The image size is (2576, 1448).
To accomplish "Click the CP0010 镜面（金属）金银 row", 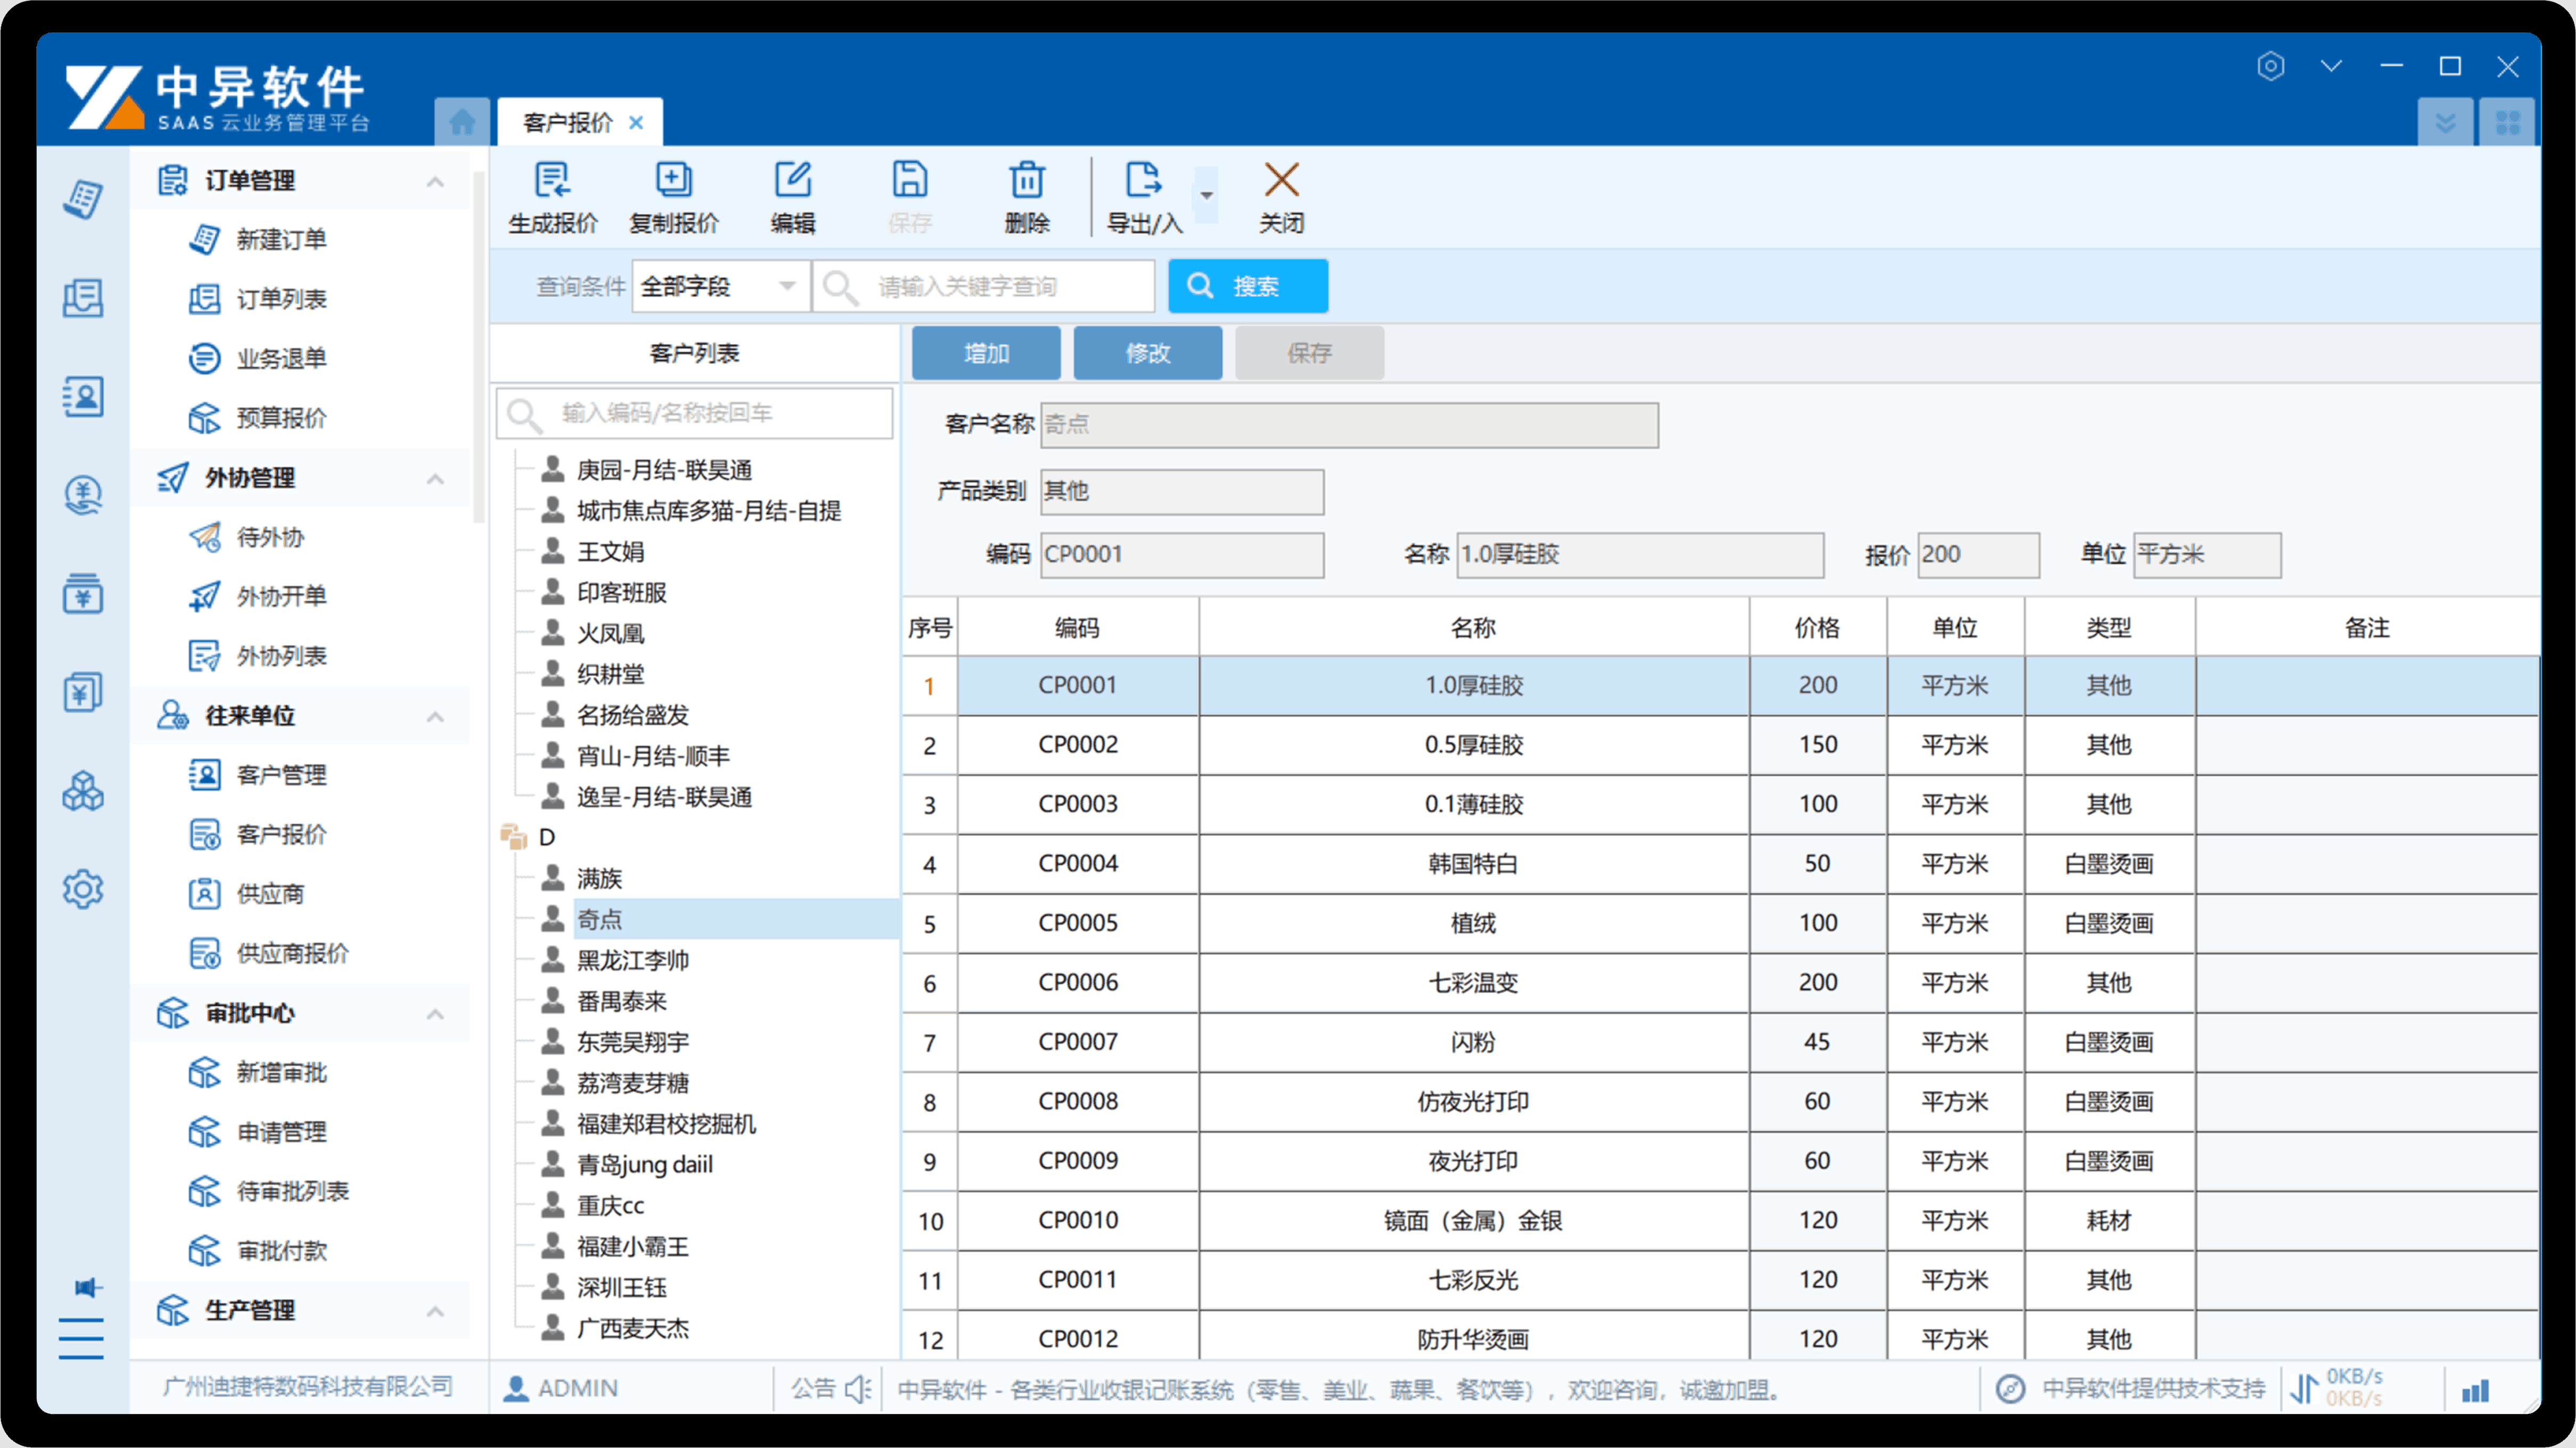I will [1720, 1221].
